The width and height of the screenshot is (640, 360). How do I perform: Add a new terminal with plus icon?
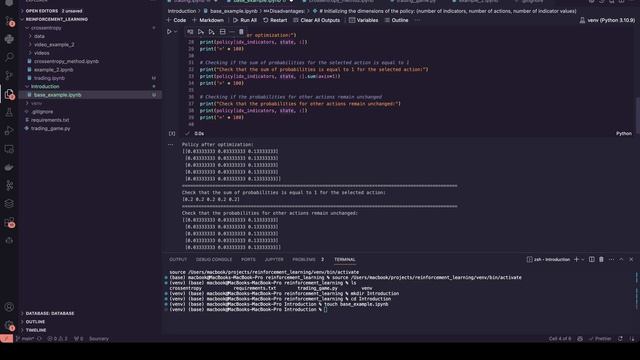pos(576,259)
